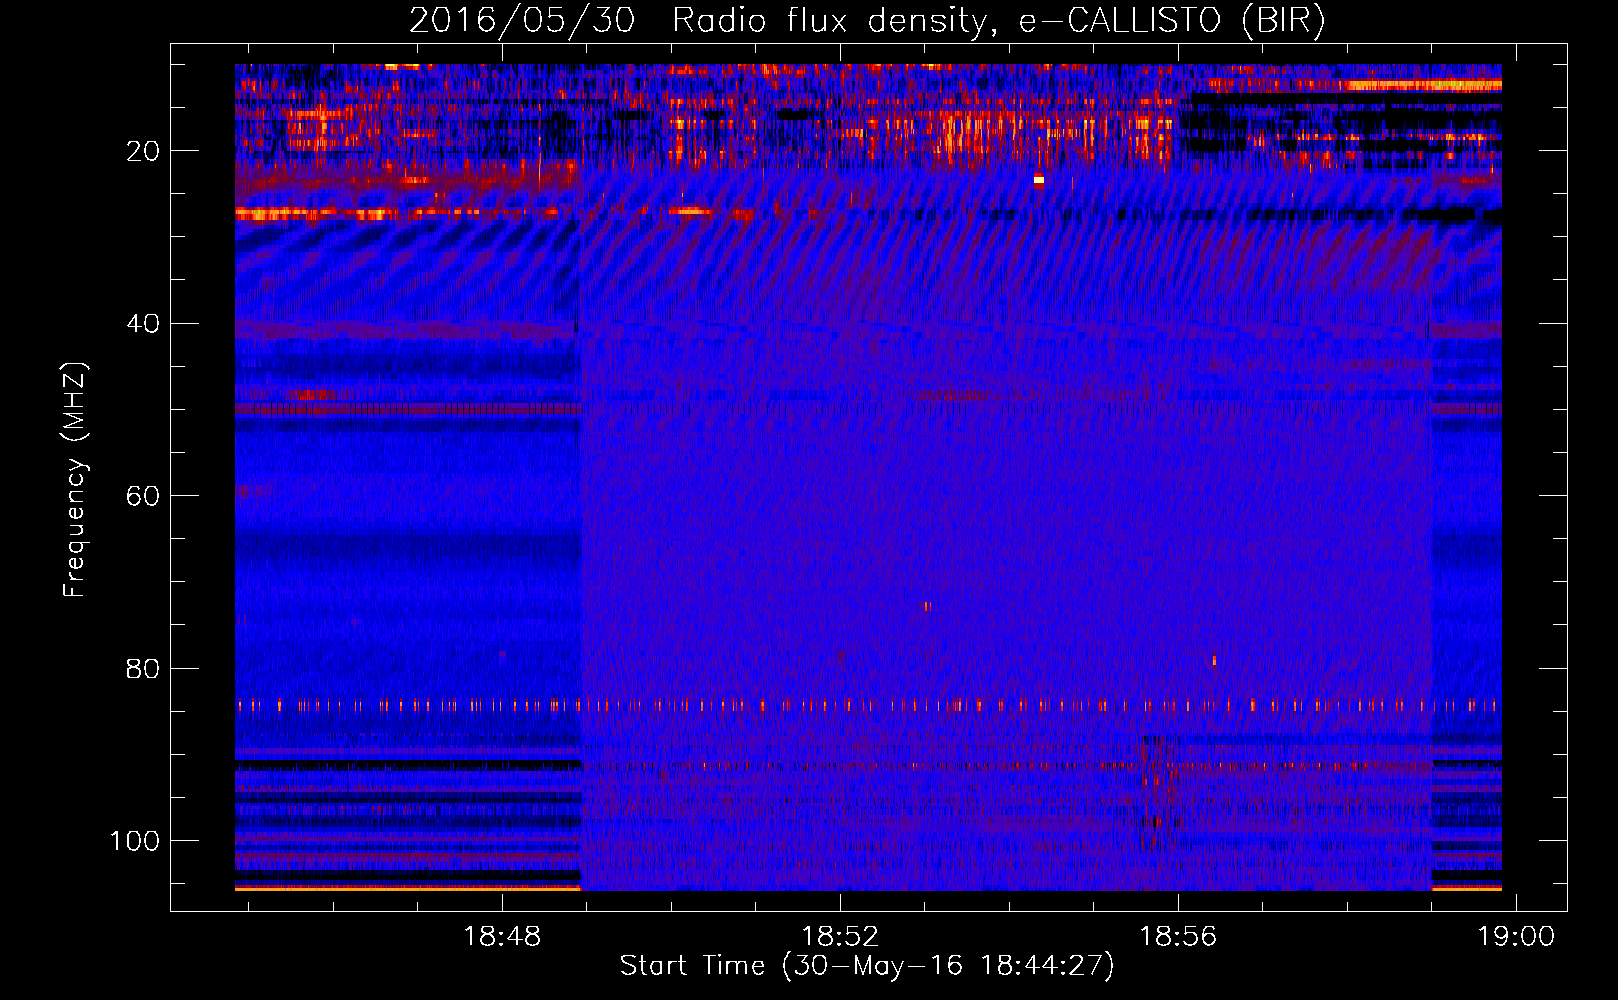This screenshot has width=1618, height=1000.
Task: Click the 18:56 time tick label
Action: 1178,937
